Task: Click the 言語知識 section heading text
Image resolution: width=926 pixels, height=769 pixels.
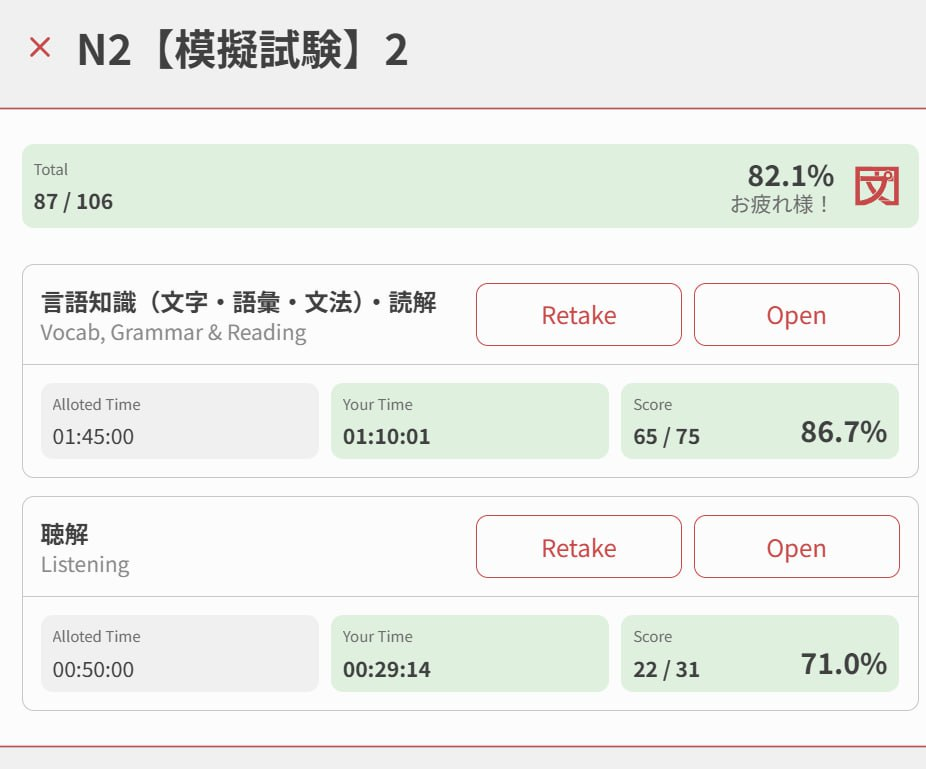Action: tap(239, 302)
